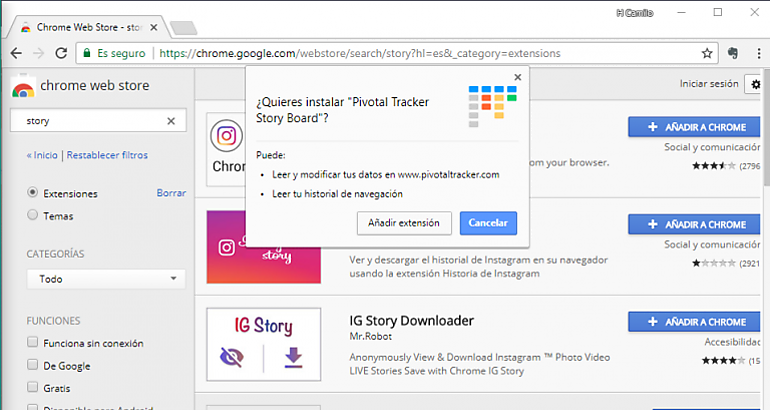The width and height of the screenshot is (770, 410).
Task: Open the pink Instagram story extension thumbnail
Action: pos(264,247)
